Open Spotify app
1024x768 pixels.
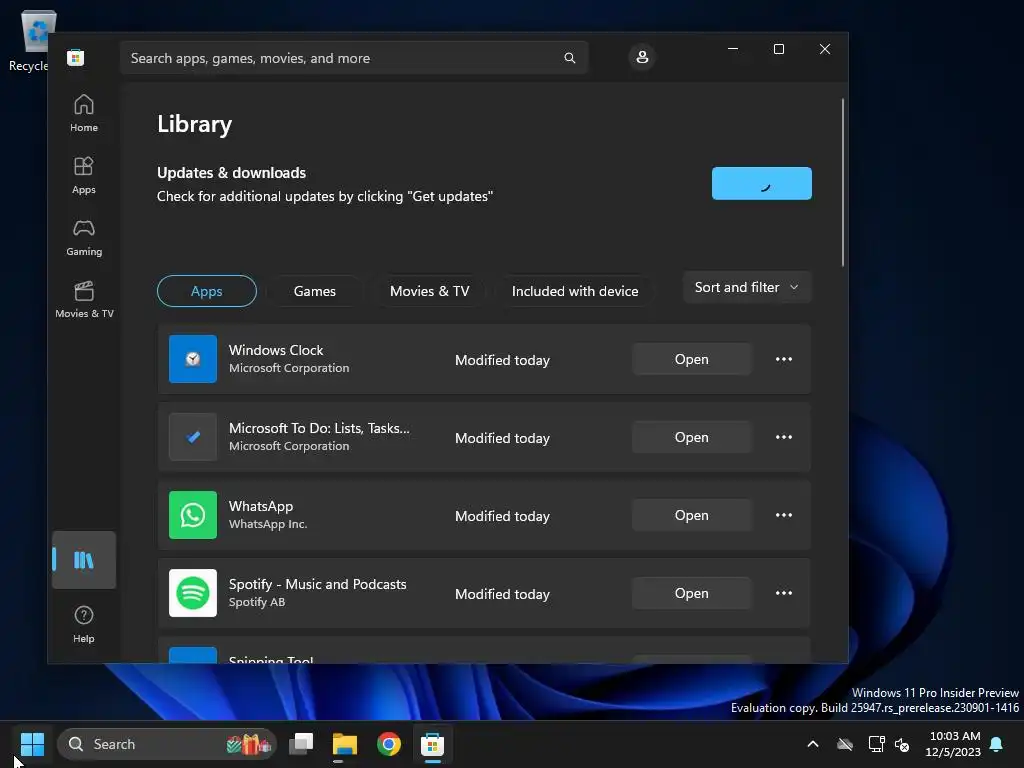[x=692, y=593]
